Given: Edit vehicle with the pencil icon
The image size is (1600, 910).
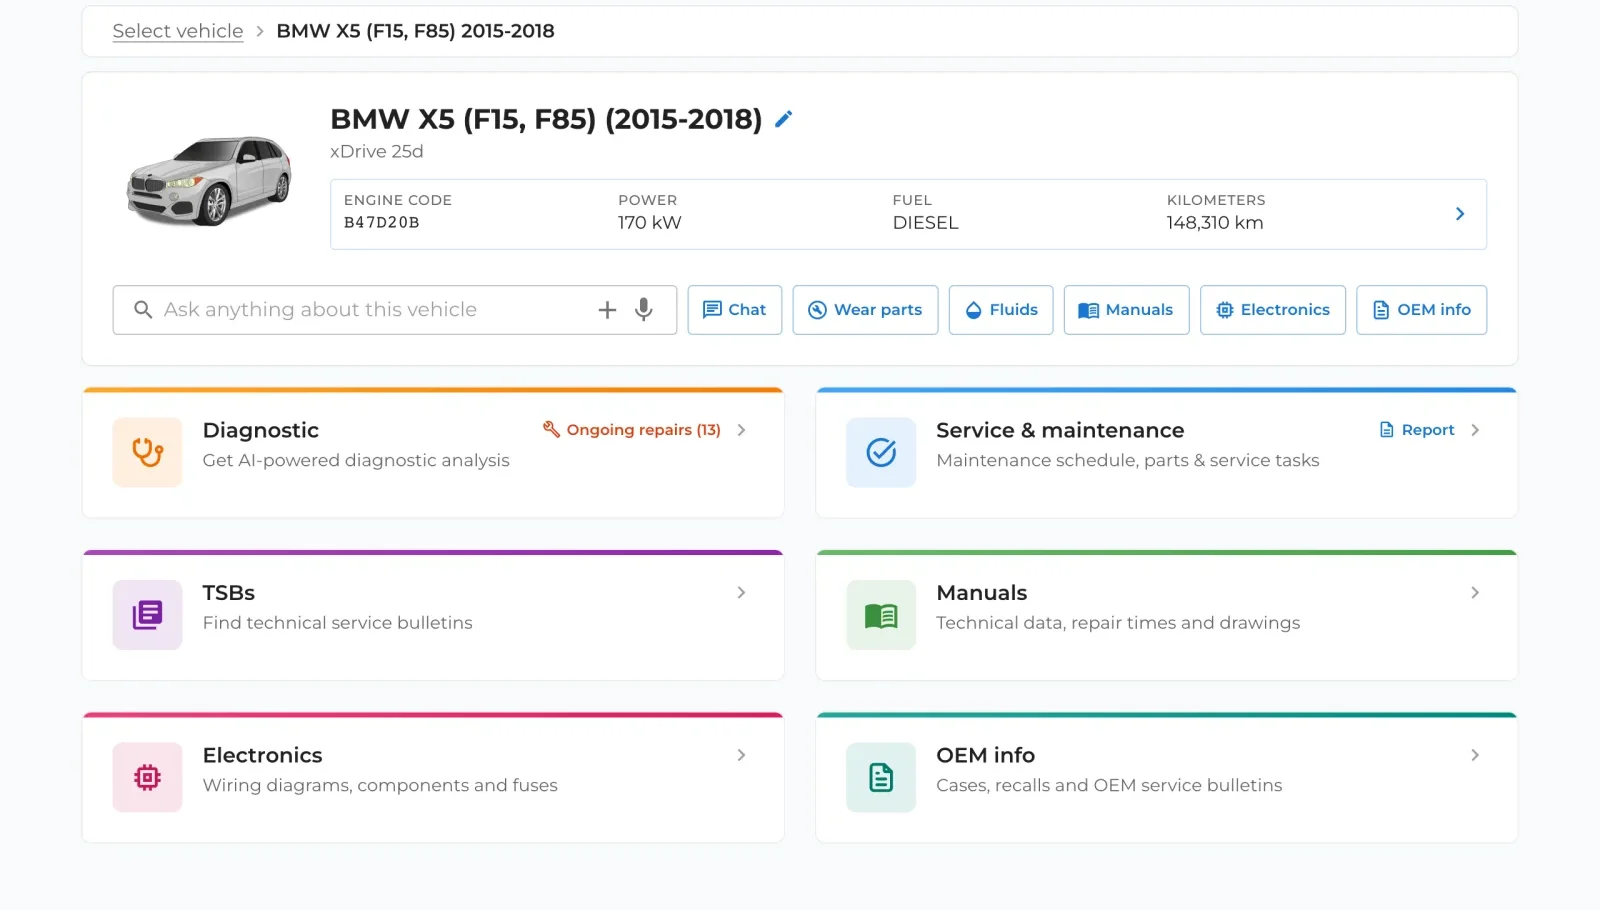Looking at the screenshot, I should pos(784,119).
